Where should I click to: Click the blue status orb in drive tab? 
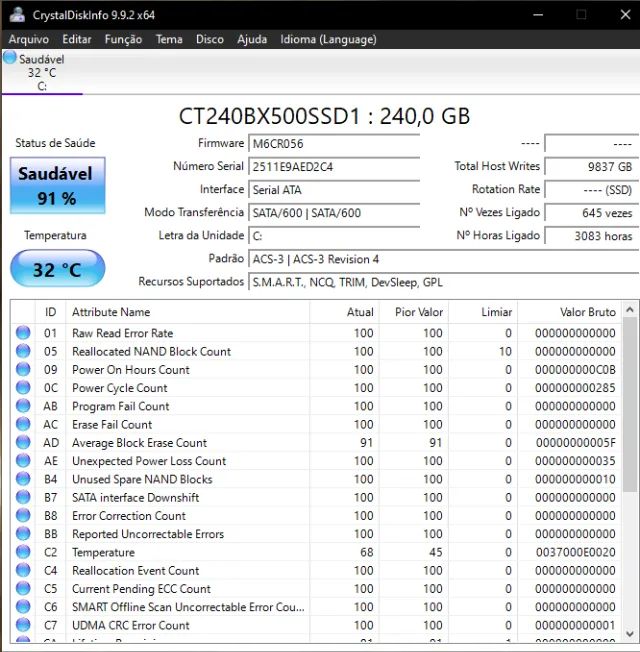tap(10, 58)
